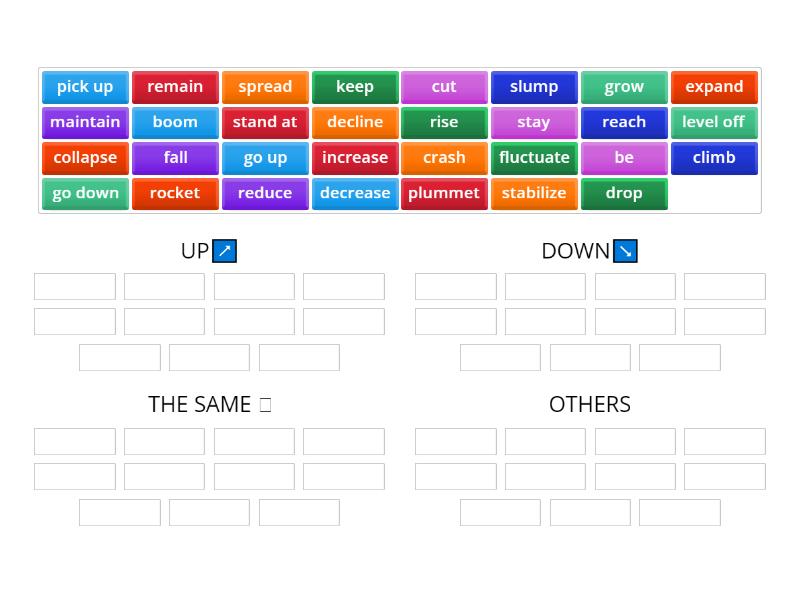Select the 'plummet' word tile
The width and height of the screenshot is (800, 600).
click(x=444, y=193)
